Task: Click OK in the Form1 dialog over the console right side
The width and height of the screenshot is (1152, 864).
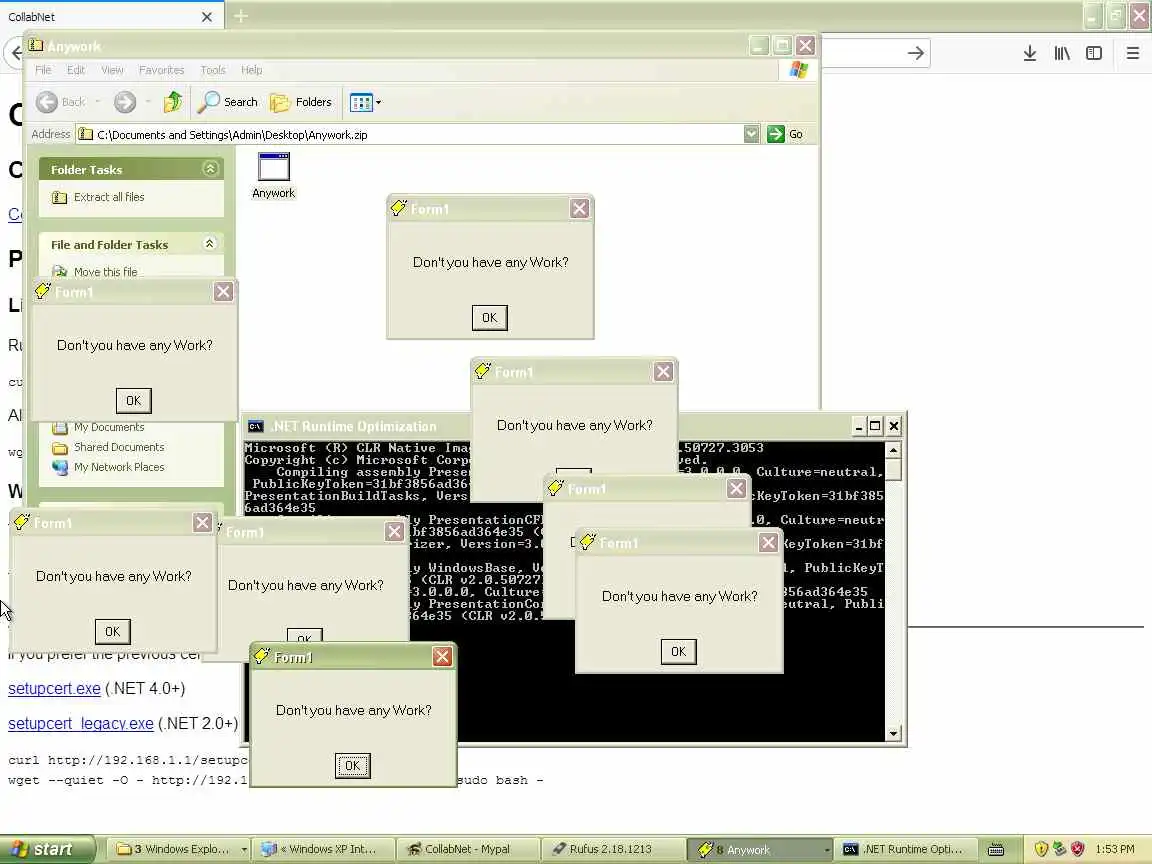Action: coord(678,651)
